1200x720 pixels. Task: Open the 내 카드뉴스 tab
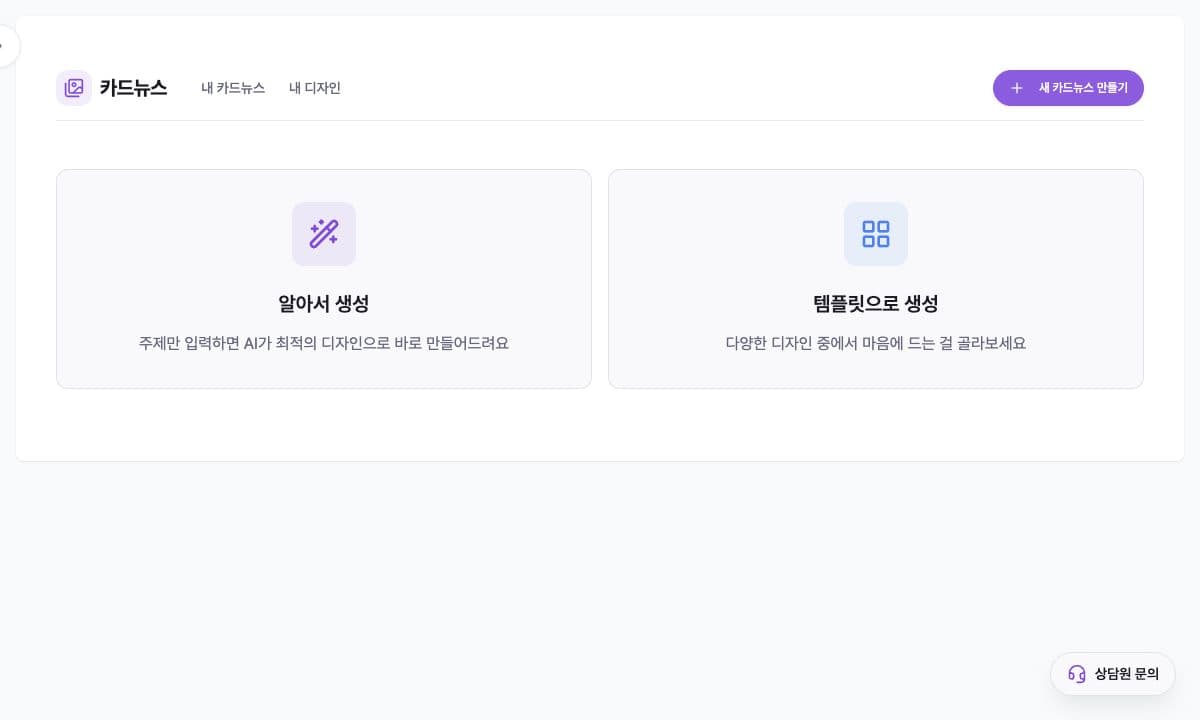(233, 88)
